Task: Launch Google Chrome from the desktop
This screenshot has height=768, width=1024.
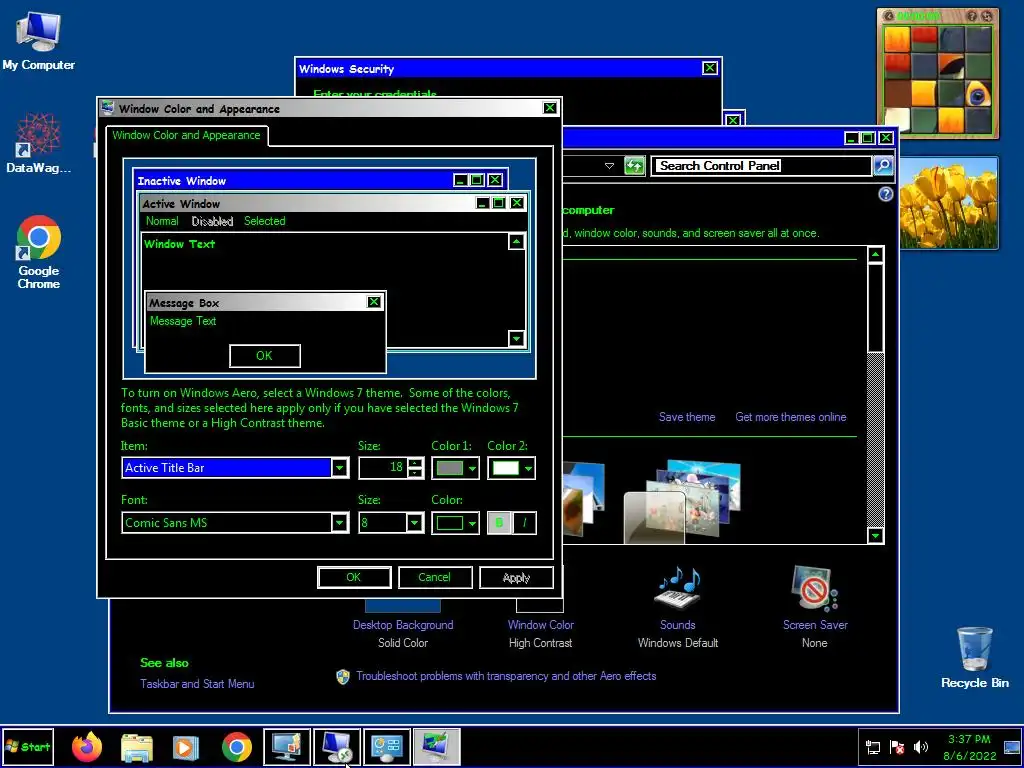Action: tap(39, 251)
